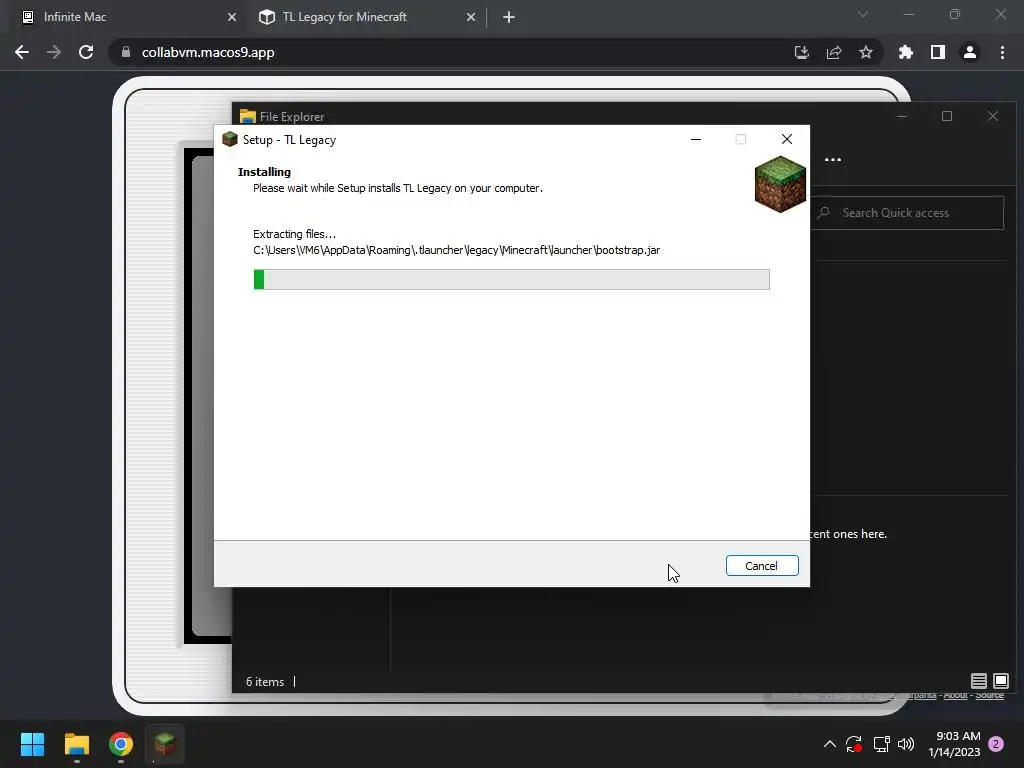Switch to TL Legacy for Minecraft tab
This screenshot has height=768, width=1024.
(367, 17)
